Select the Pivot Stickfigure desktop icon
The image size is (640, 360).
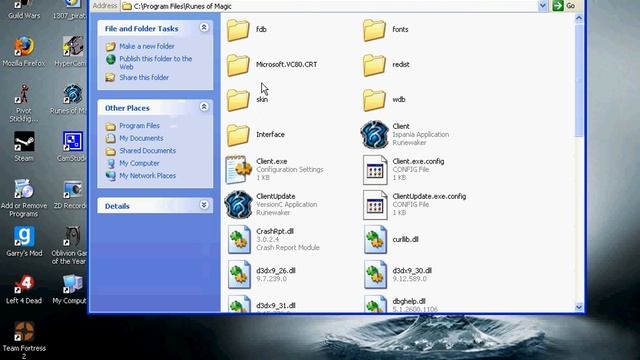(x=24, y=103)
